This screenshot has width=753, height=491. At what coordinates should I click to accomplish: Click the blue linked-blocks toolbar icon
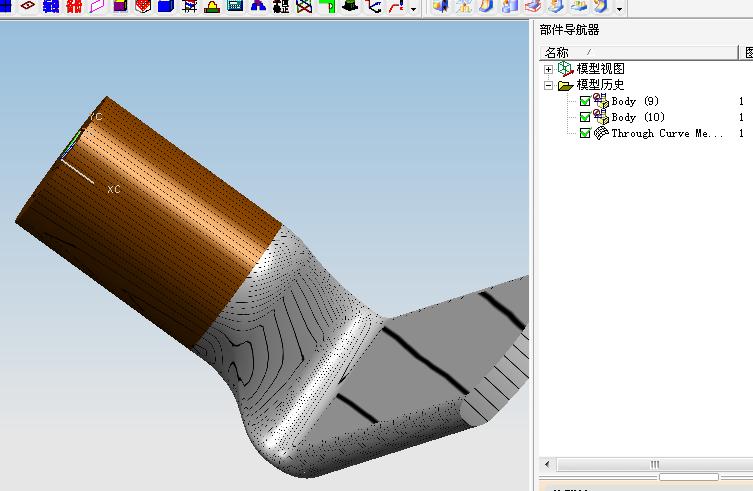(51, 6)
